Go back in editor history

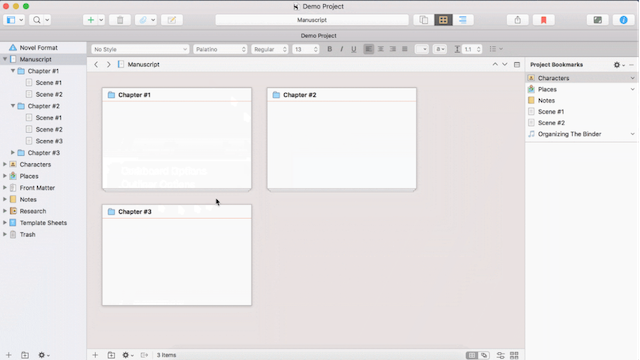[96, 64]
